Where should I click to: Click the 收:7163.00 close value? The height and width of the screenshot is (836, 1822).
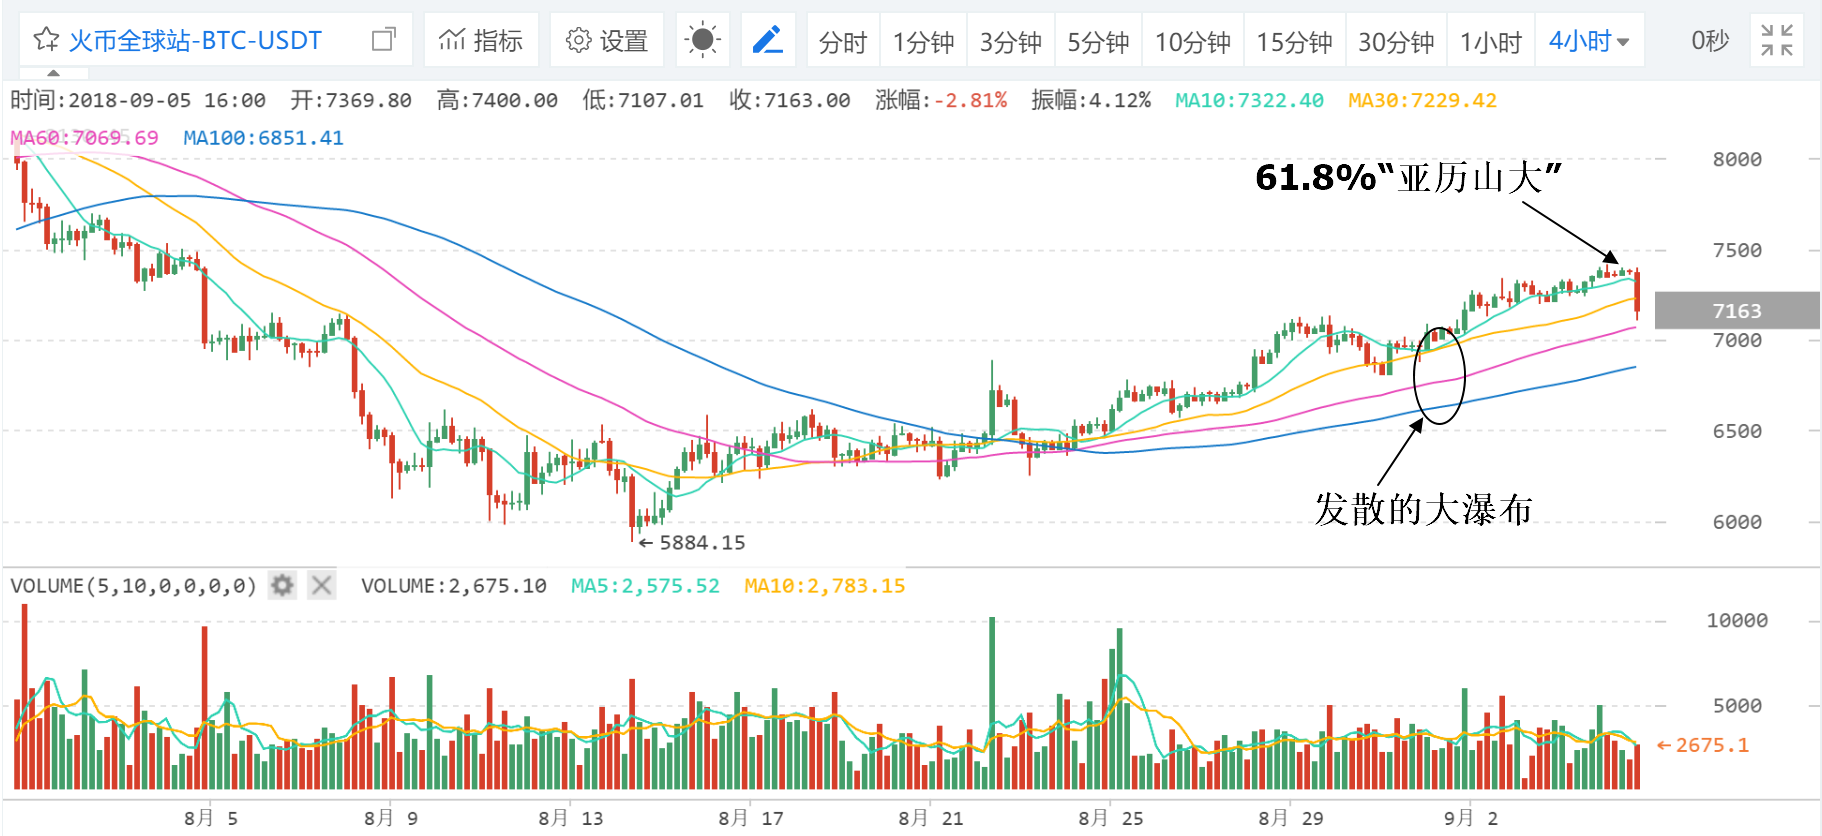[x=789, y=100]
